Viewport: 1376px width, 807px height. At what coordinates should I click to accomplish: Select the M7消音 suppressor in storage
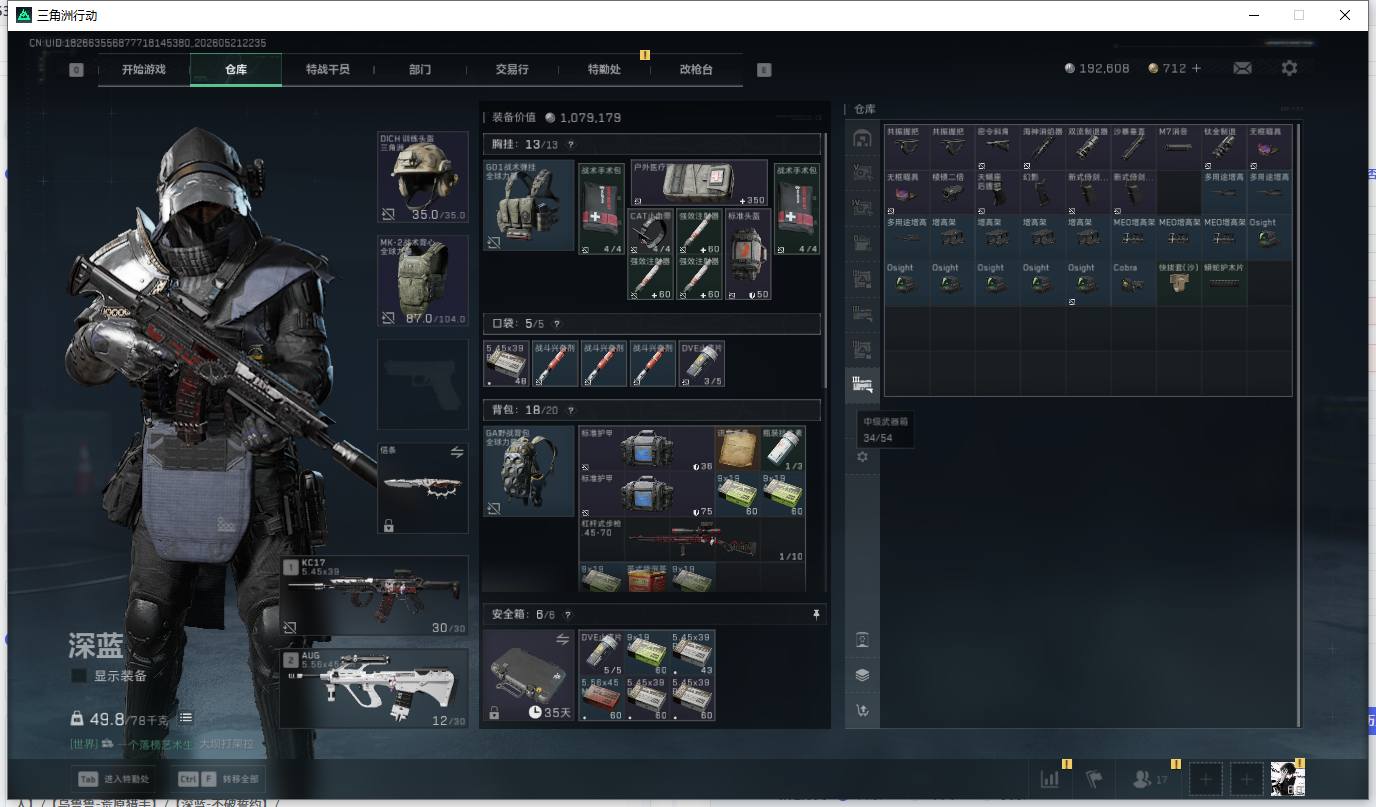point(1178,146)
